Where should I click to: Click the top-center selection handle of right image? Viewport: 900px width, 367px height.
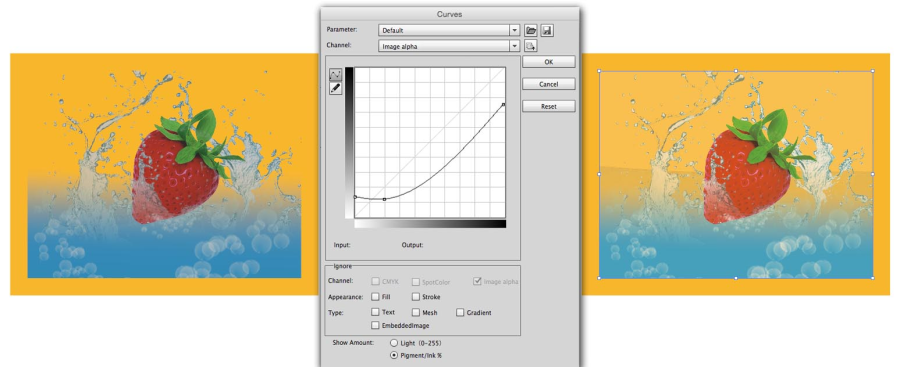(736, 71)
